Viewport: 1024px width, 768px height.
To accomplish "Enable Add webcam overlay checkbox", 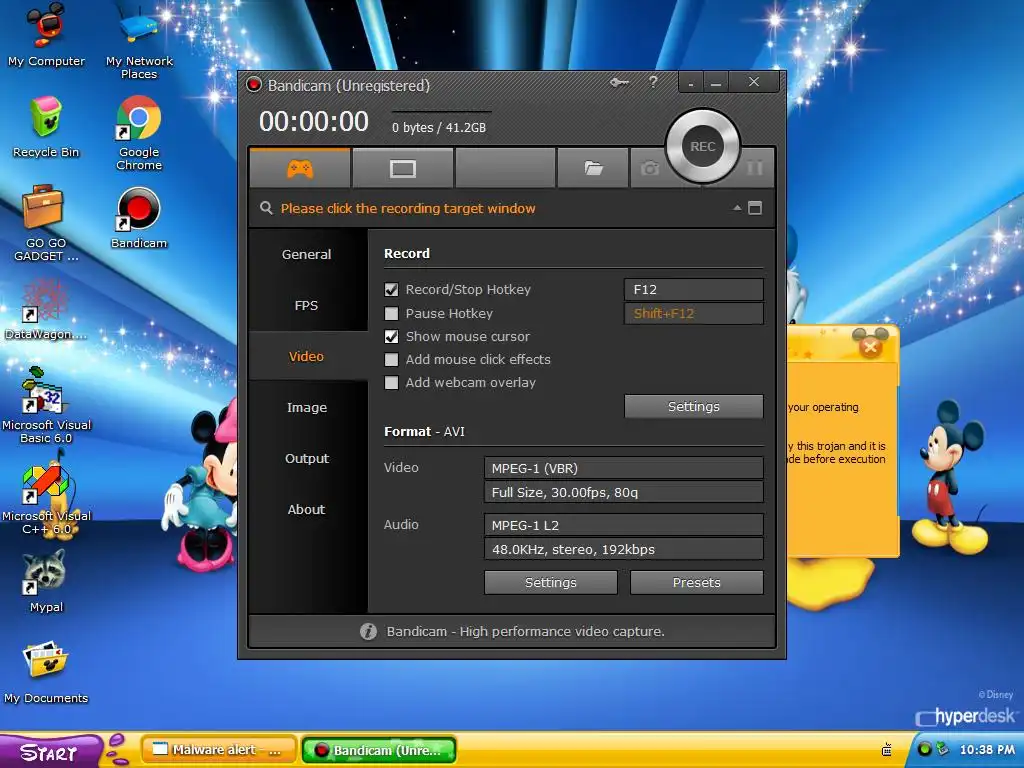I will [391, 383].
